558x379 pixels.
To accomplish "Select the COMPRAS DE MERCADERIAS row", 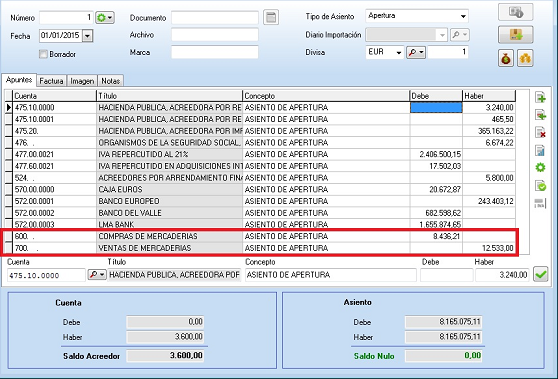I will coord(260,236).
